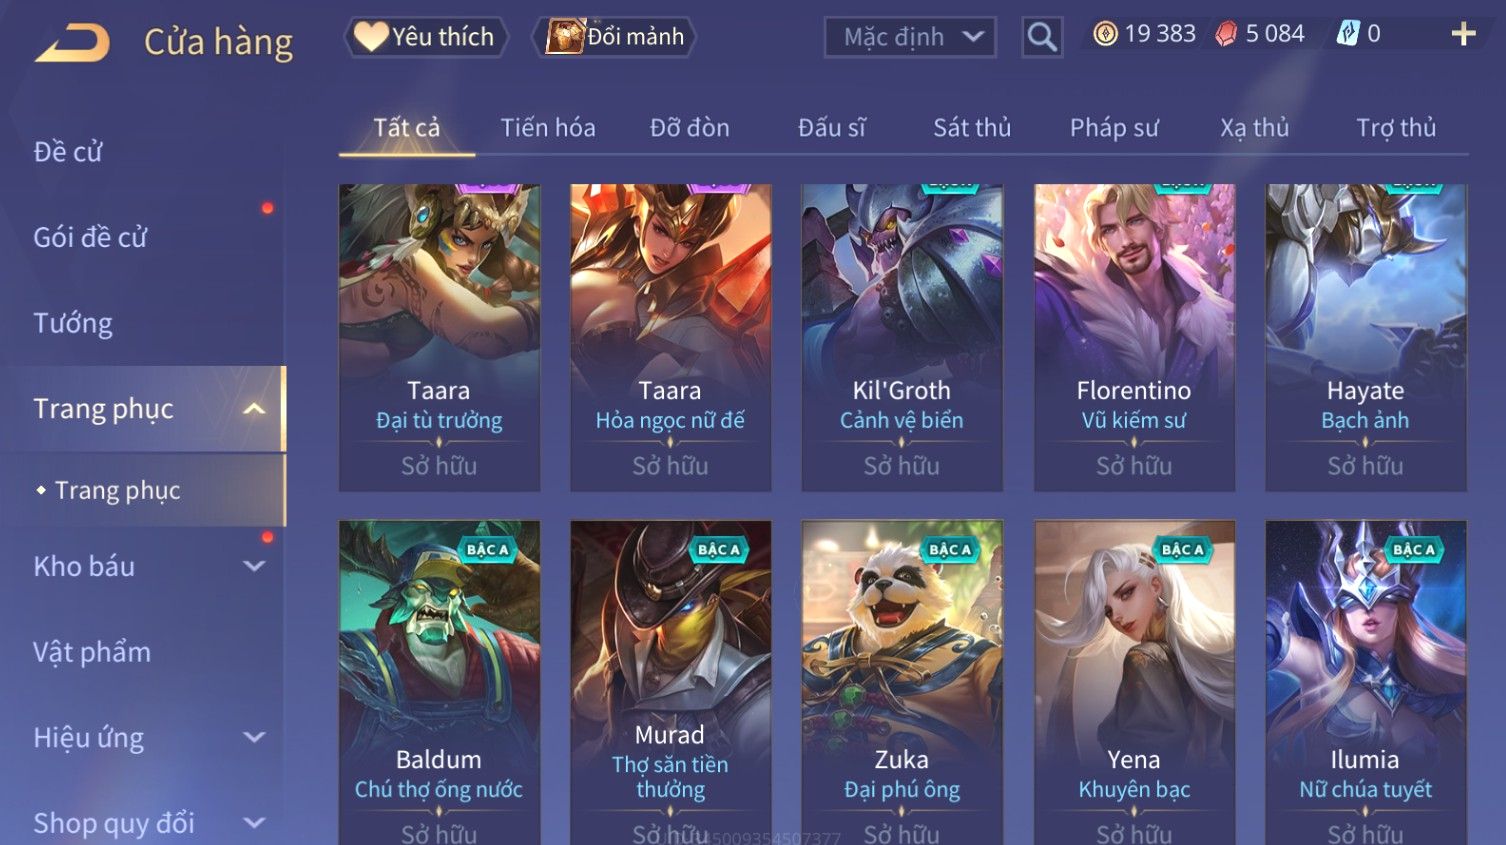This screenshot has width=1506, height=845.
Task: Open Yêu thích heart favorites
Action: [x=426, y=37]
